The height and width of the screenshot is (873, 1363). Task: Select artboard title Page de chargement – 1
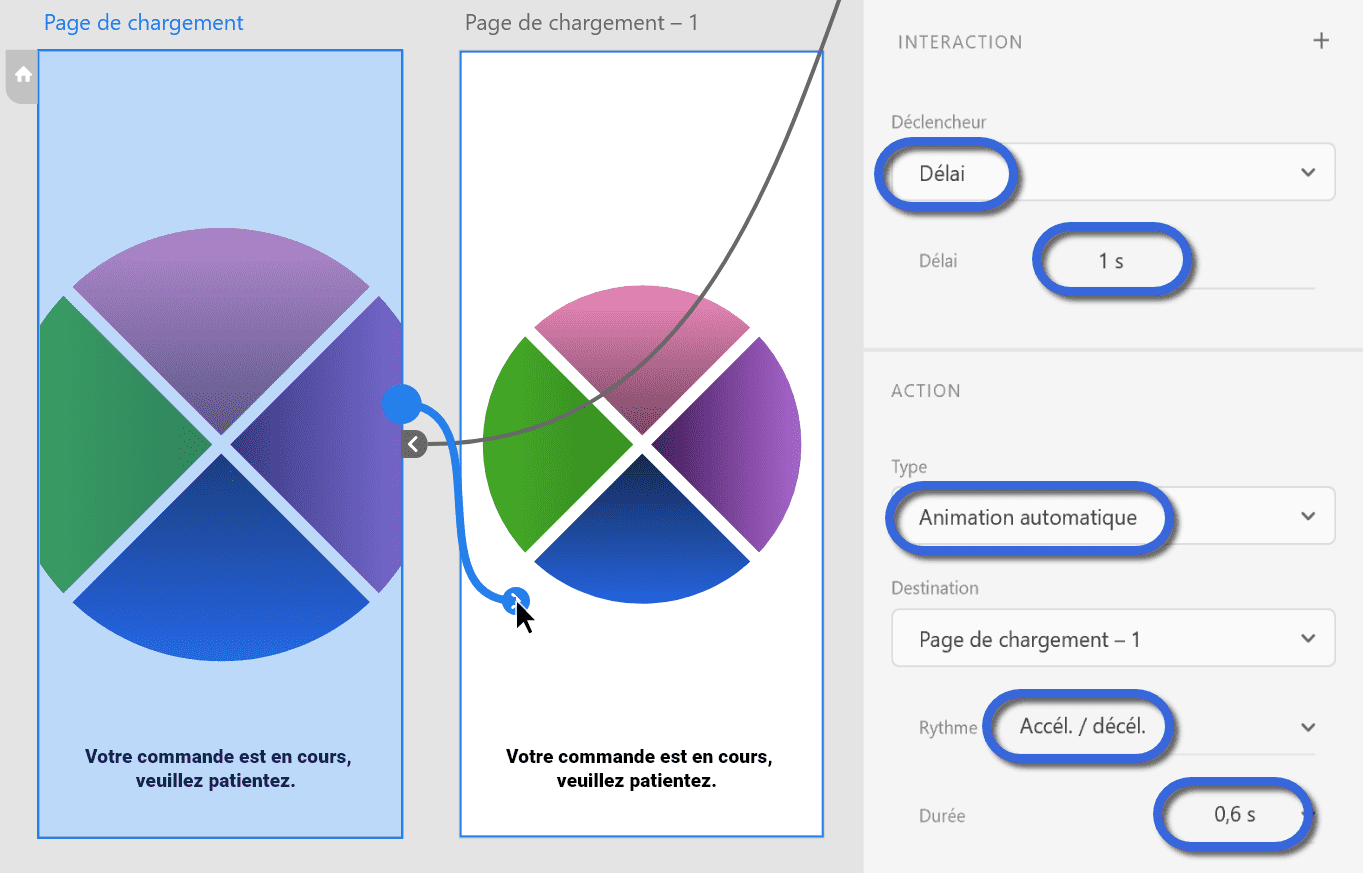pos(581,22)
